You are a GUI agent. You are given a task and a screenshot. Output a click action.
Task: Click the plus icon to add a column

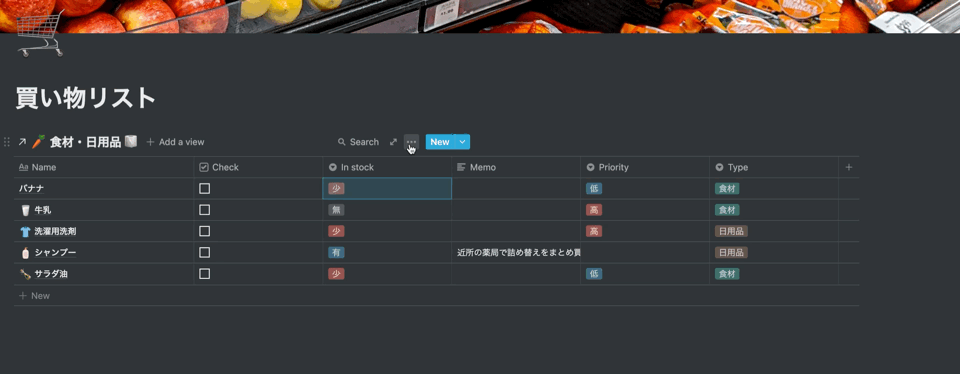tap(849, 167)
